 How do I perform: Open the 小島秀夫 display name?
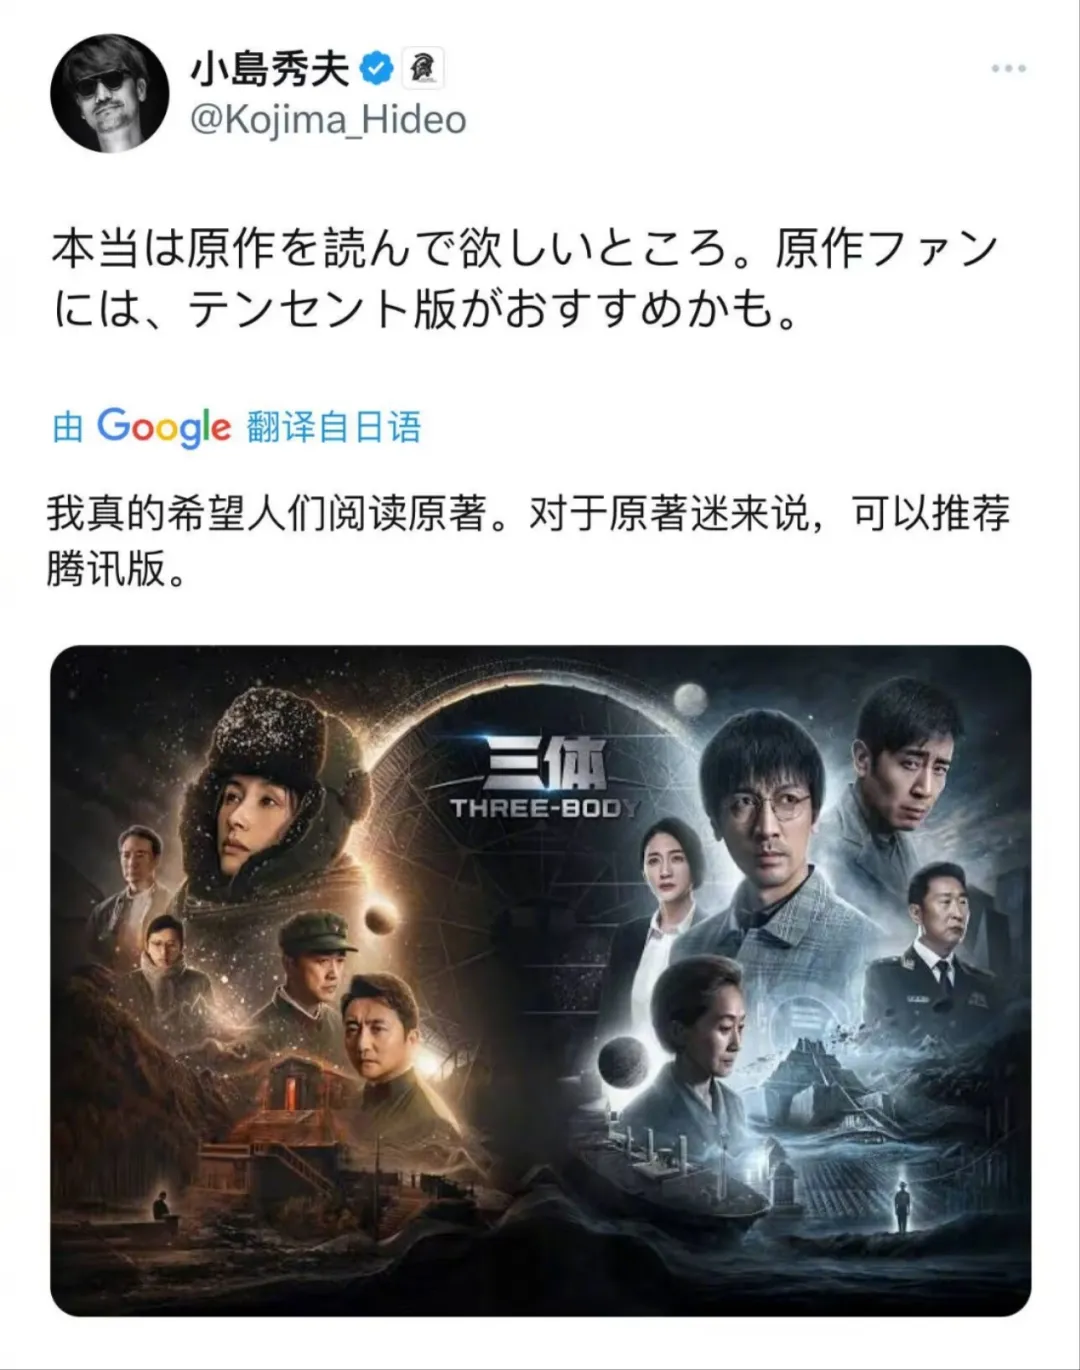pyautogui.click(x=270, y=70)
